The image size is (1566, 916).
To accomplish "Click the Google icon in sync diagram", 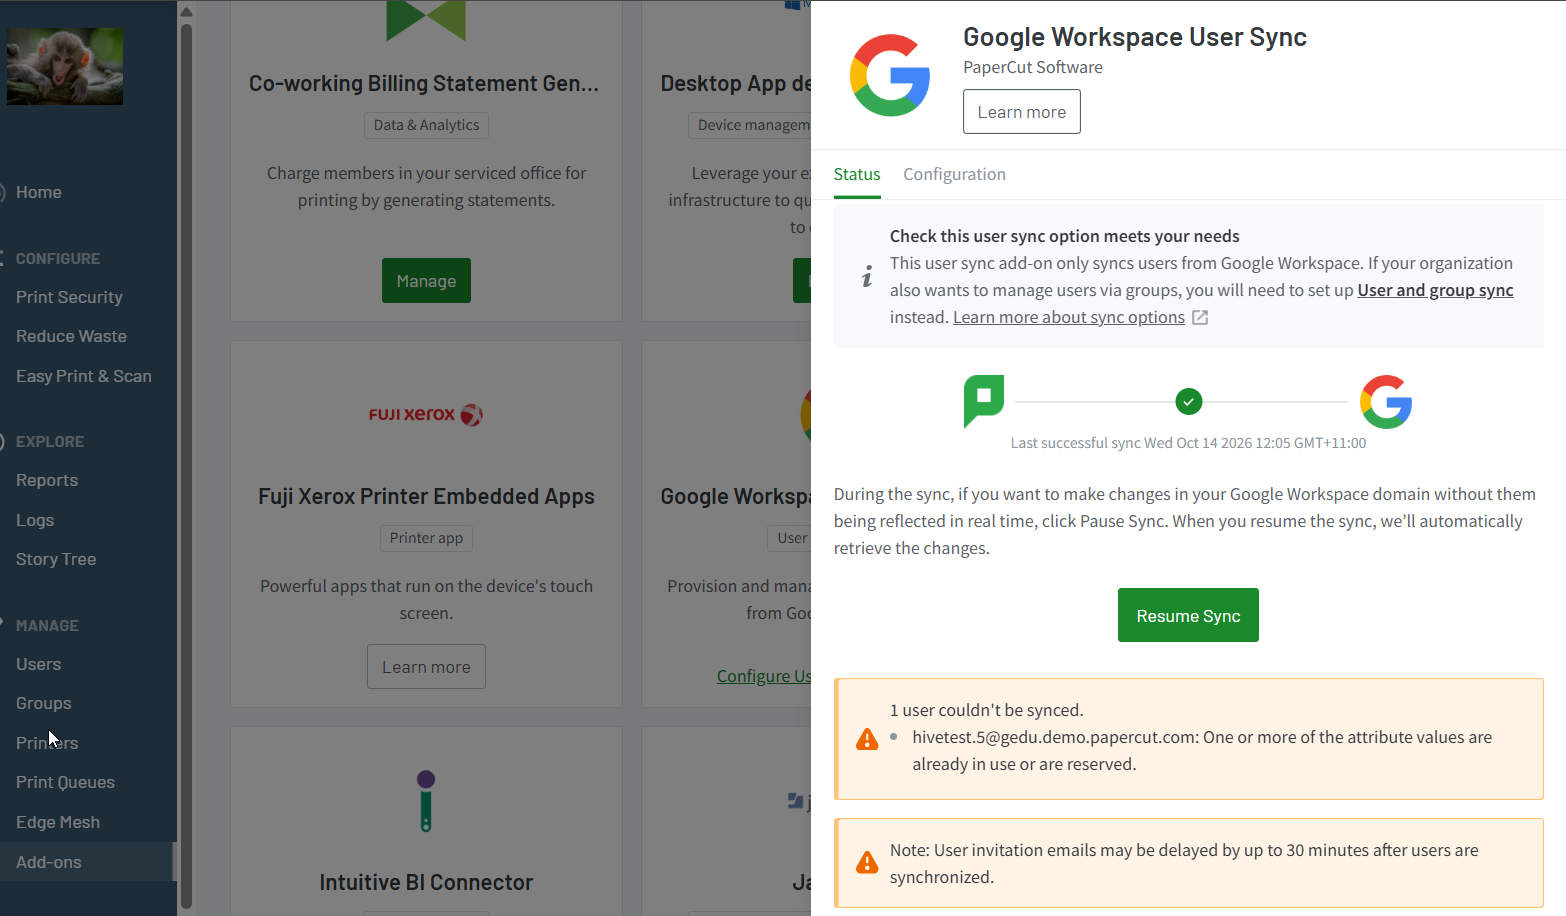I will click(x=1386, y=402).
